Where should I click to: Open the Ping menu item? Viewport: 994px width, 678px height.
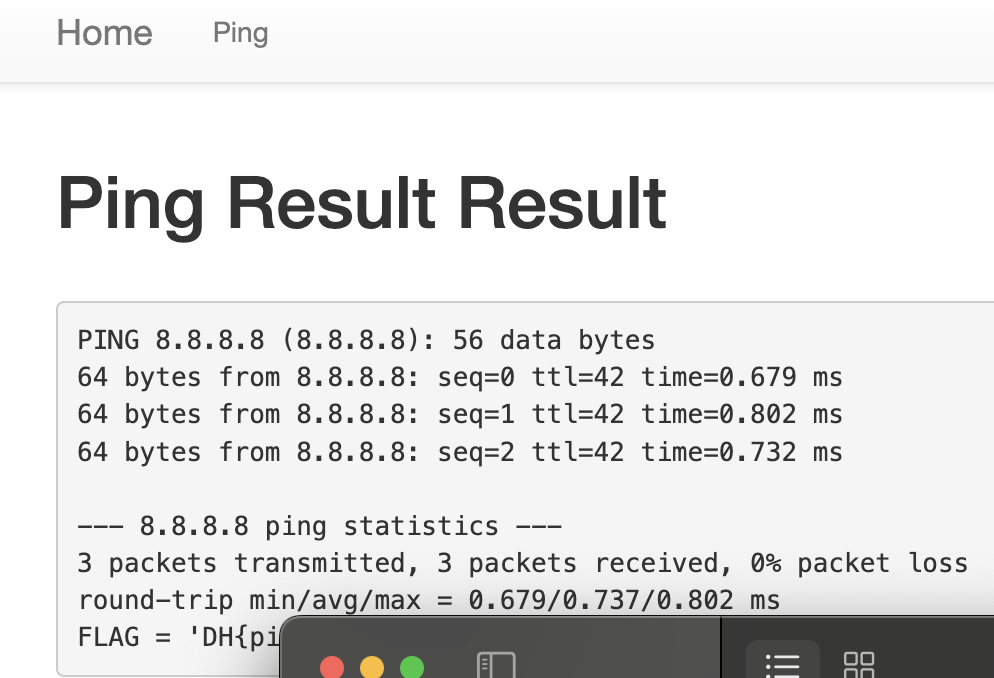241,33
